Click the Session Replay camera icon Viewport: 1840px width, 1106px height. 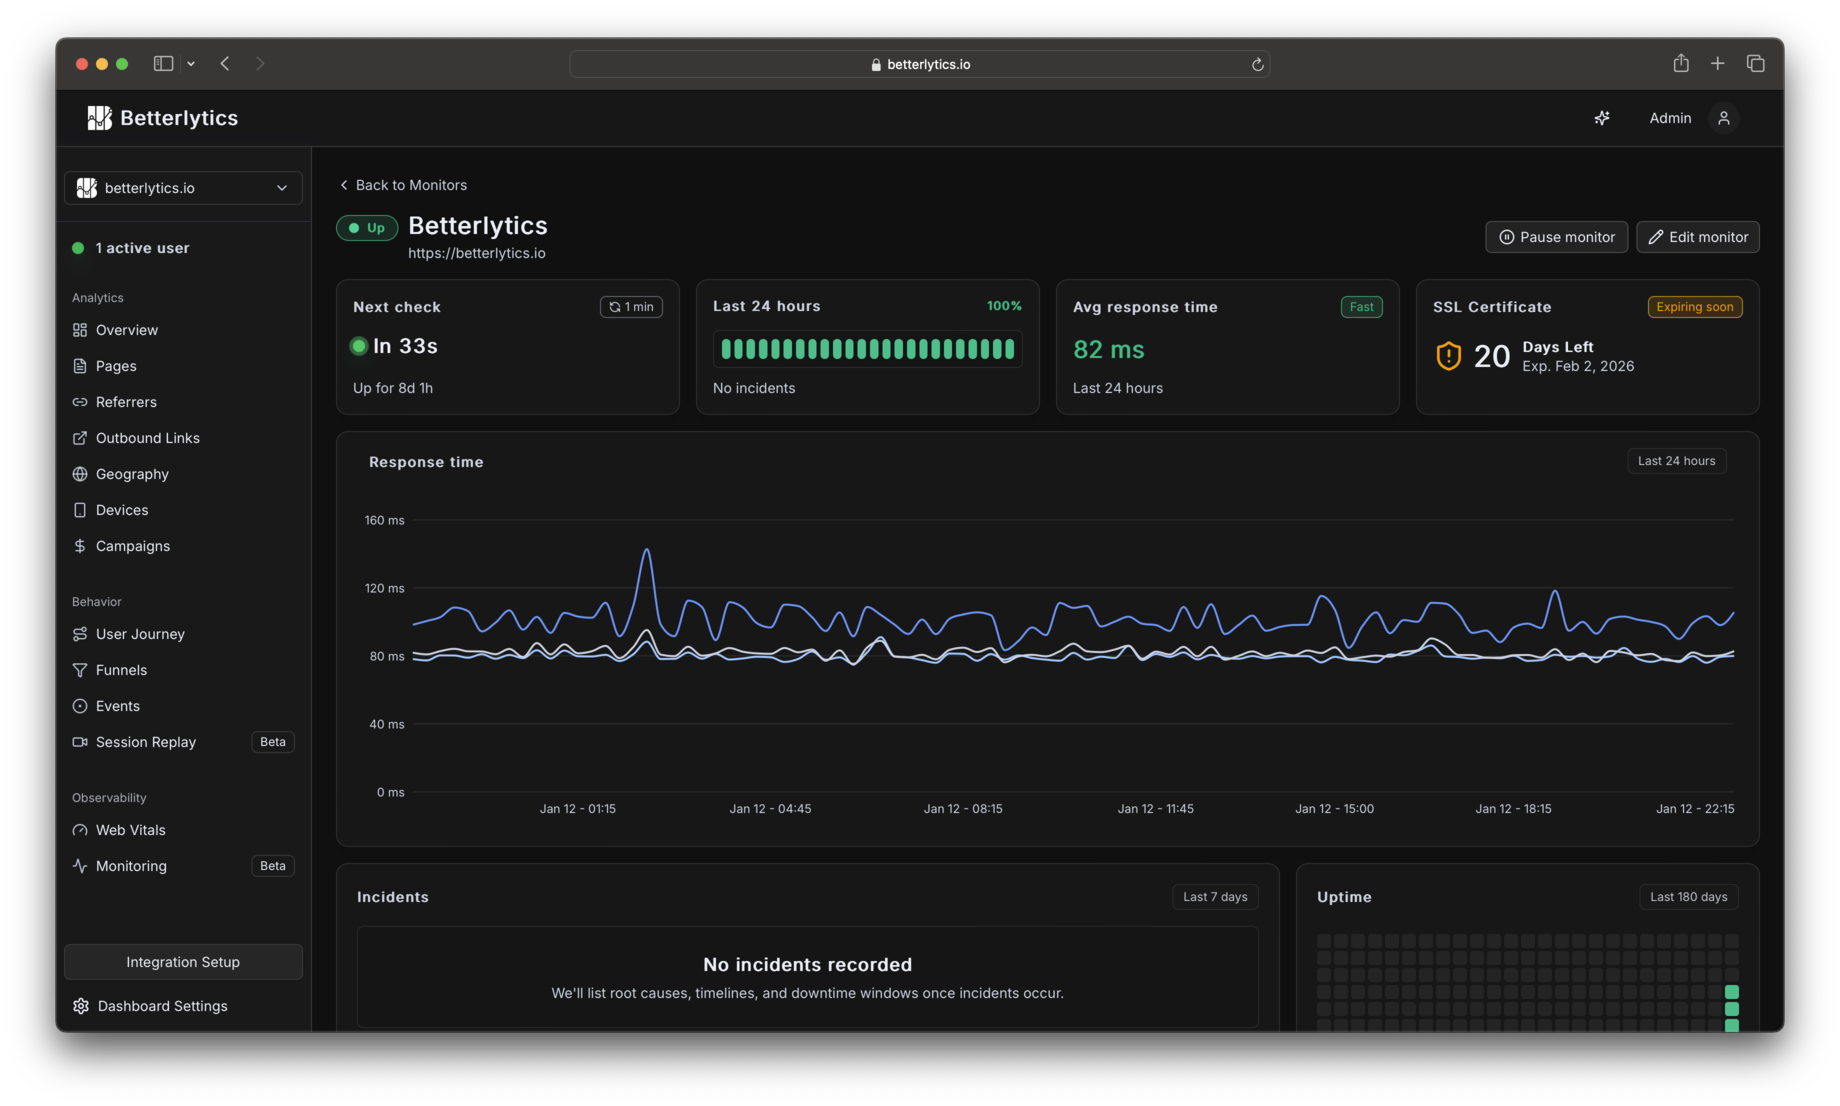click(80, 742)
